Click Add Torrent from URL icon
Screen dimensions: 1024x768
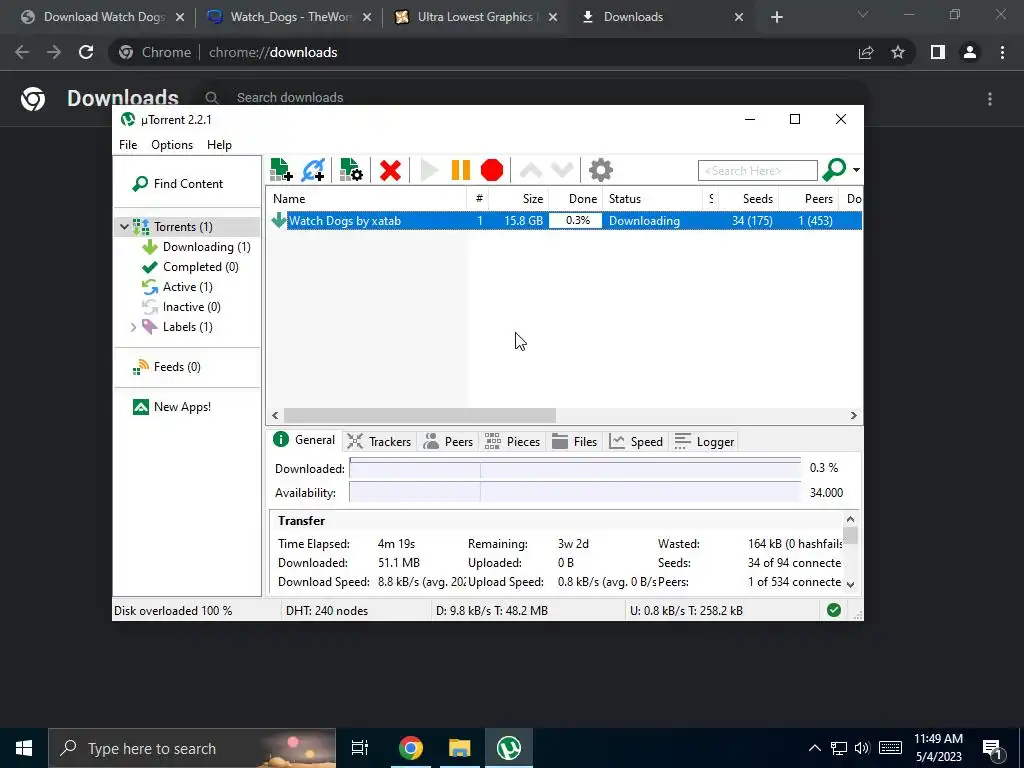coord(313,170)
